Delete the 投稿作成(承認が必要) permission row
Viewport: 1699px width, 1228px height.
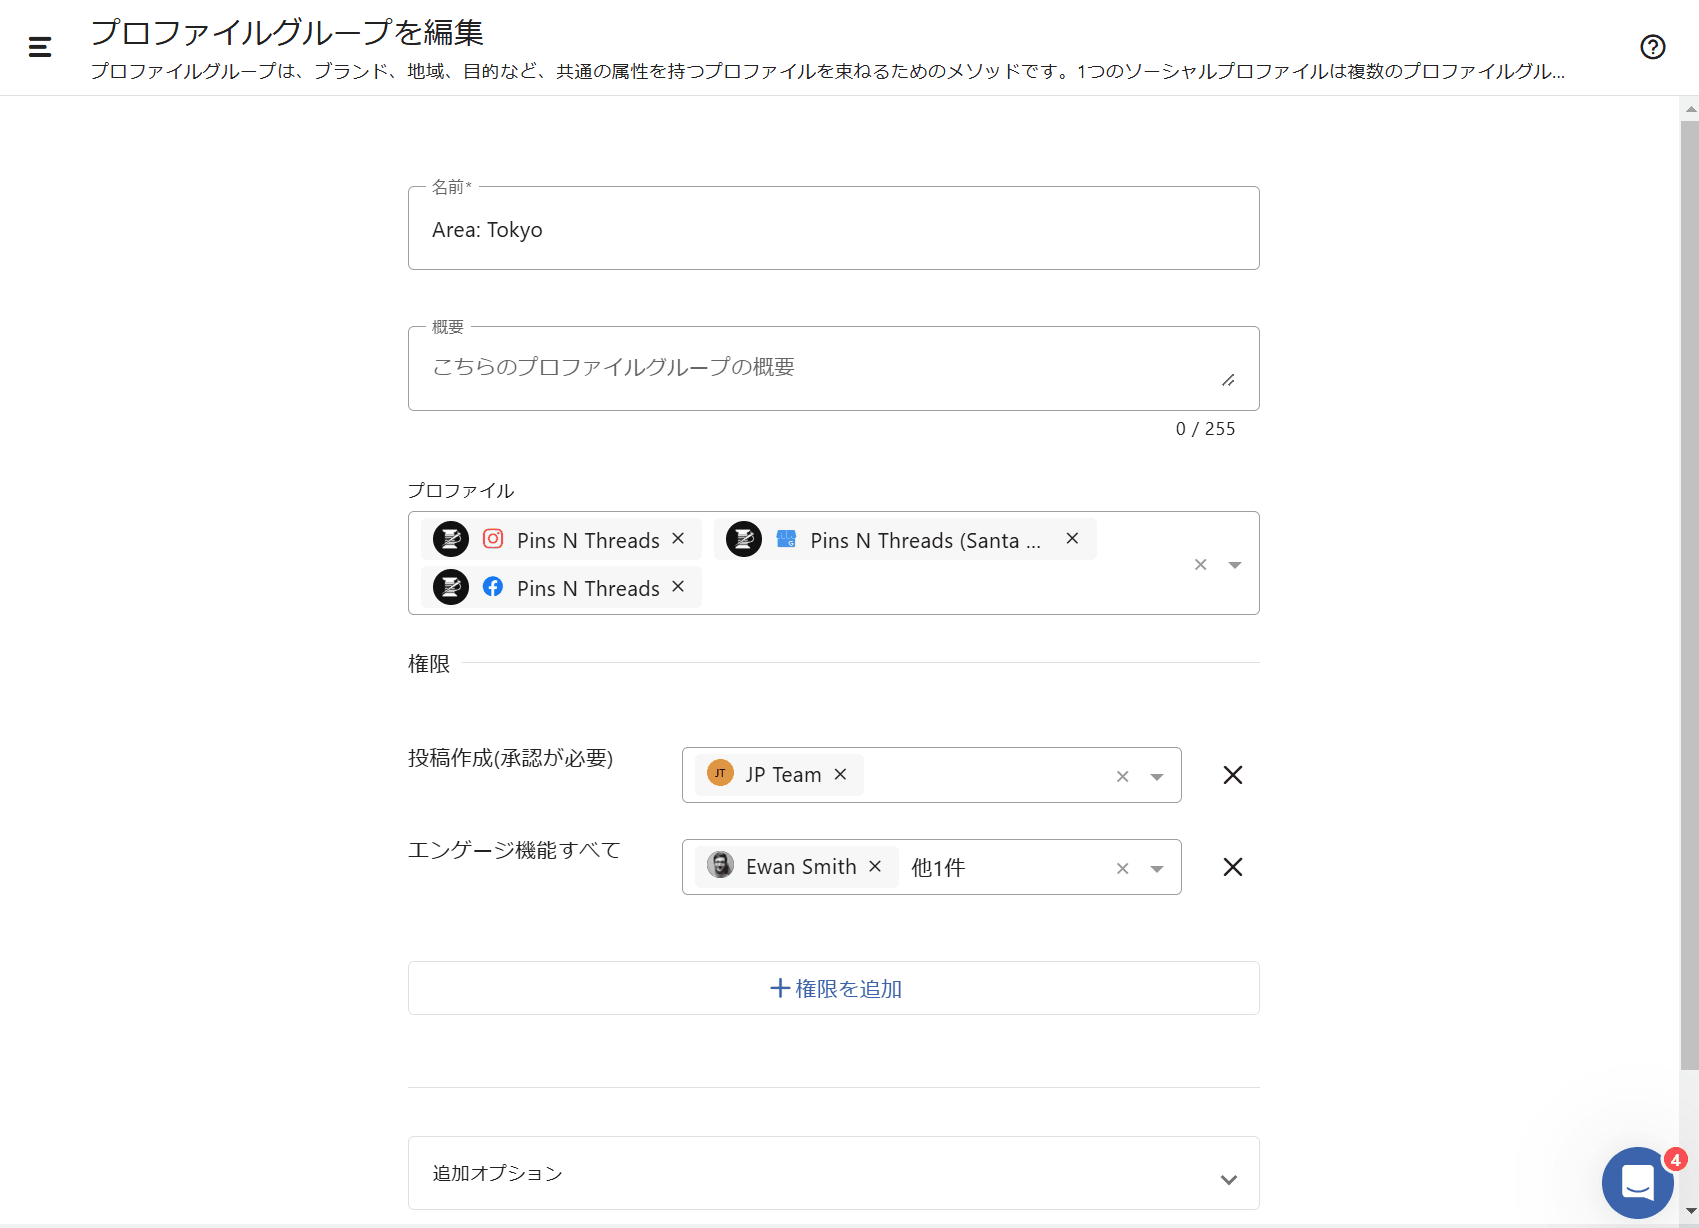1233,775
